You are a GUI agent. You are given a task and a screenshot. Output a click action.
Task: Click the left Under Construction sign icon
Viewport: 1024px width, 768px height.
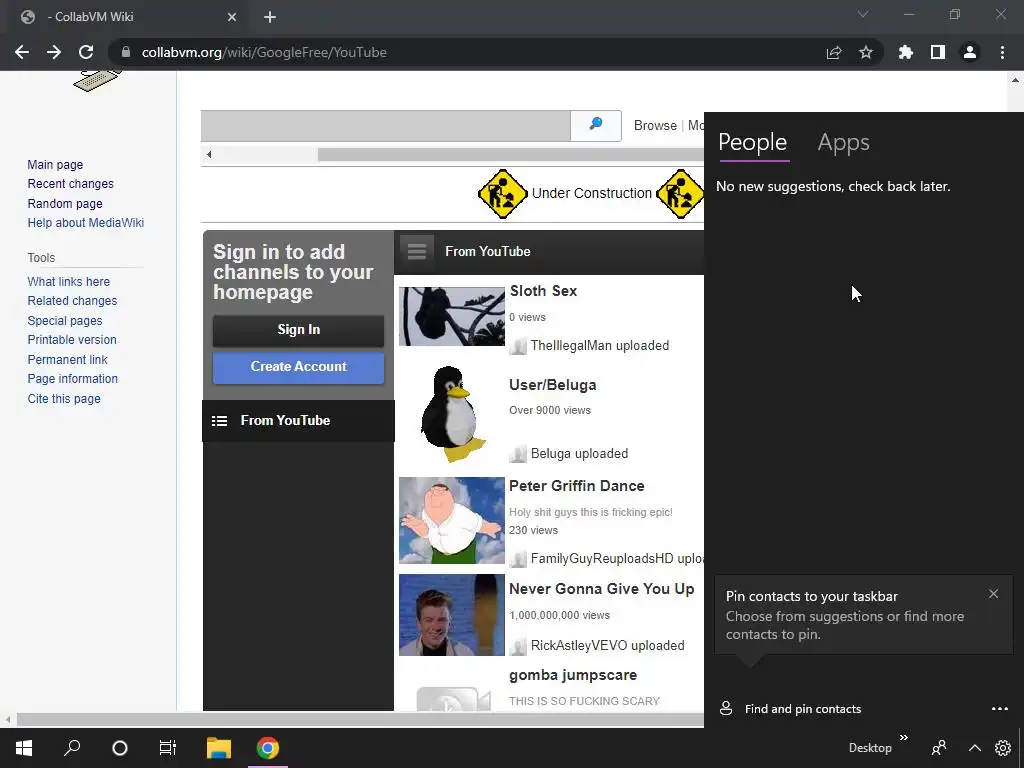click(x=502, y=194)
